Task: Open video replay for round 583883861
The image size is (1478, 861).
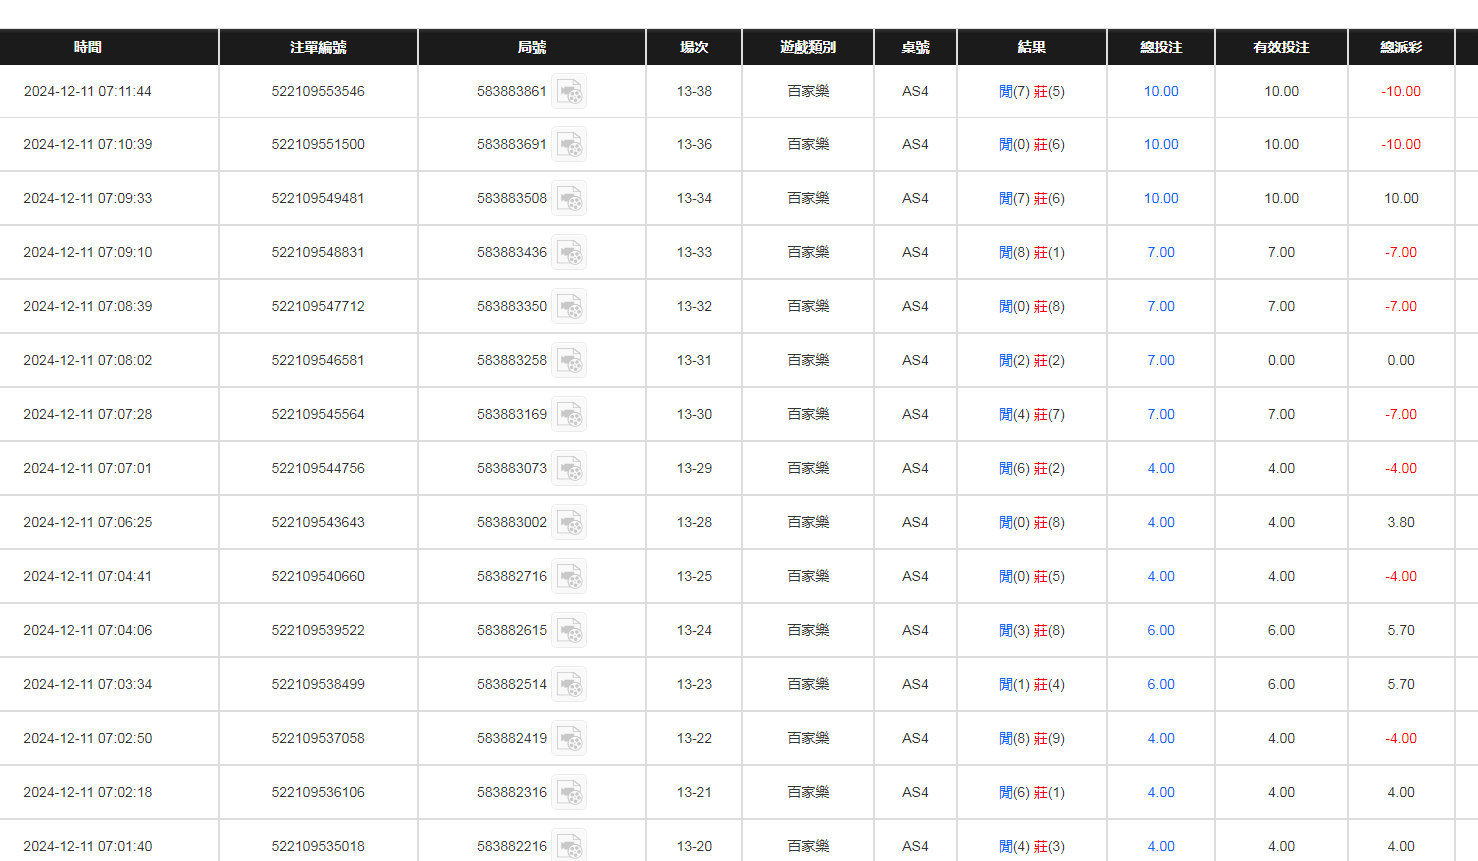Action: coord(570,92)
